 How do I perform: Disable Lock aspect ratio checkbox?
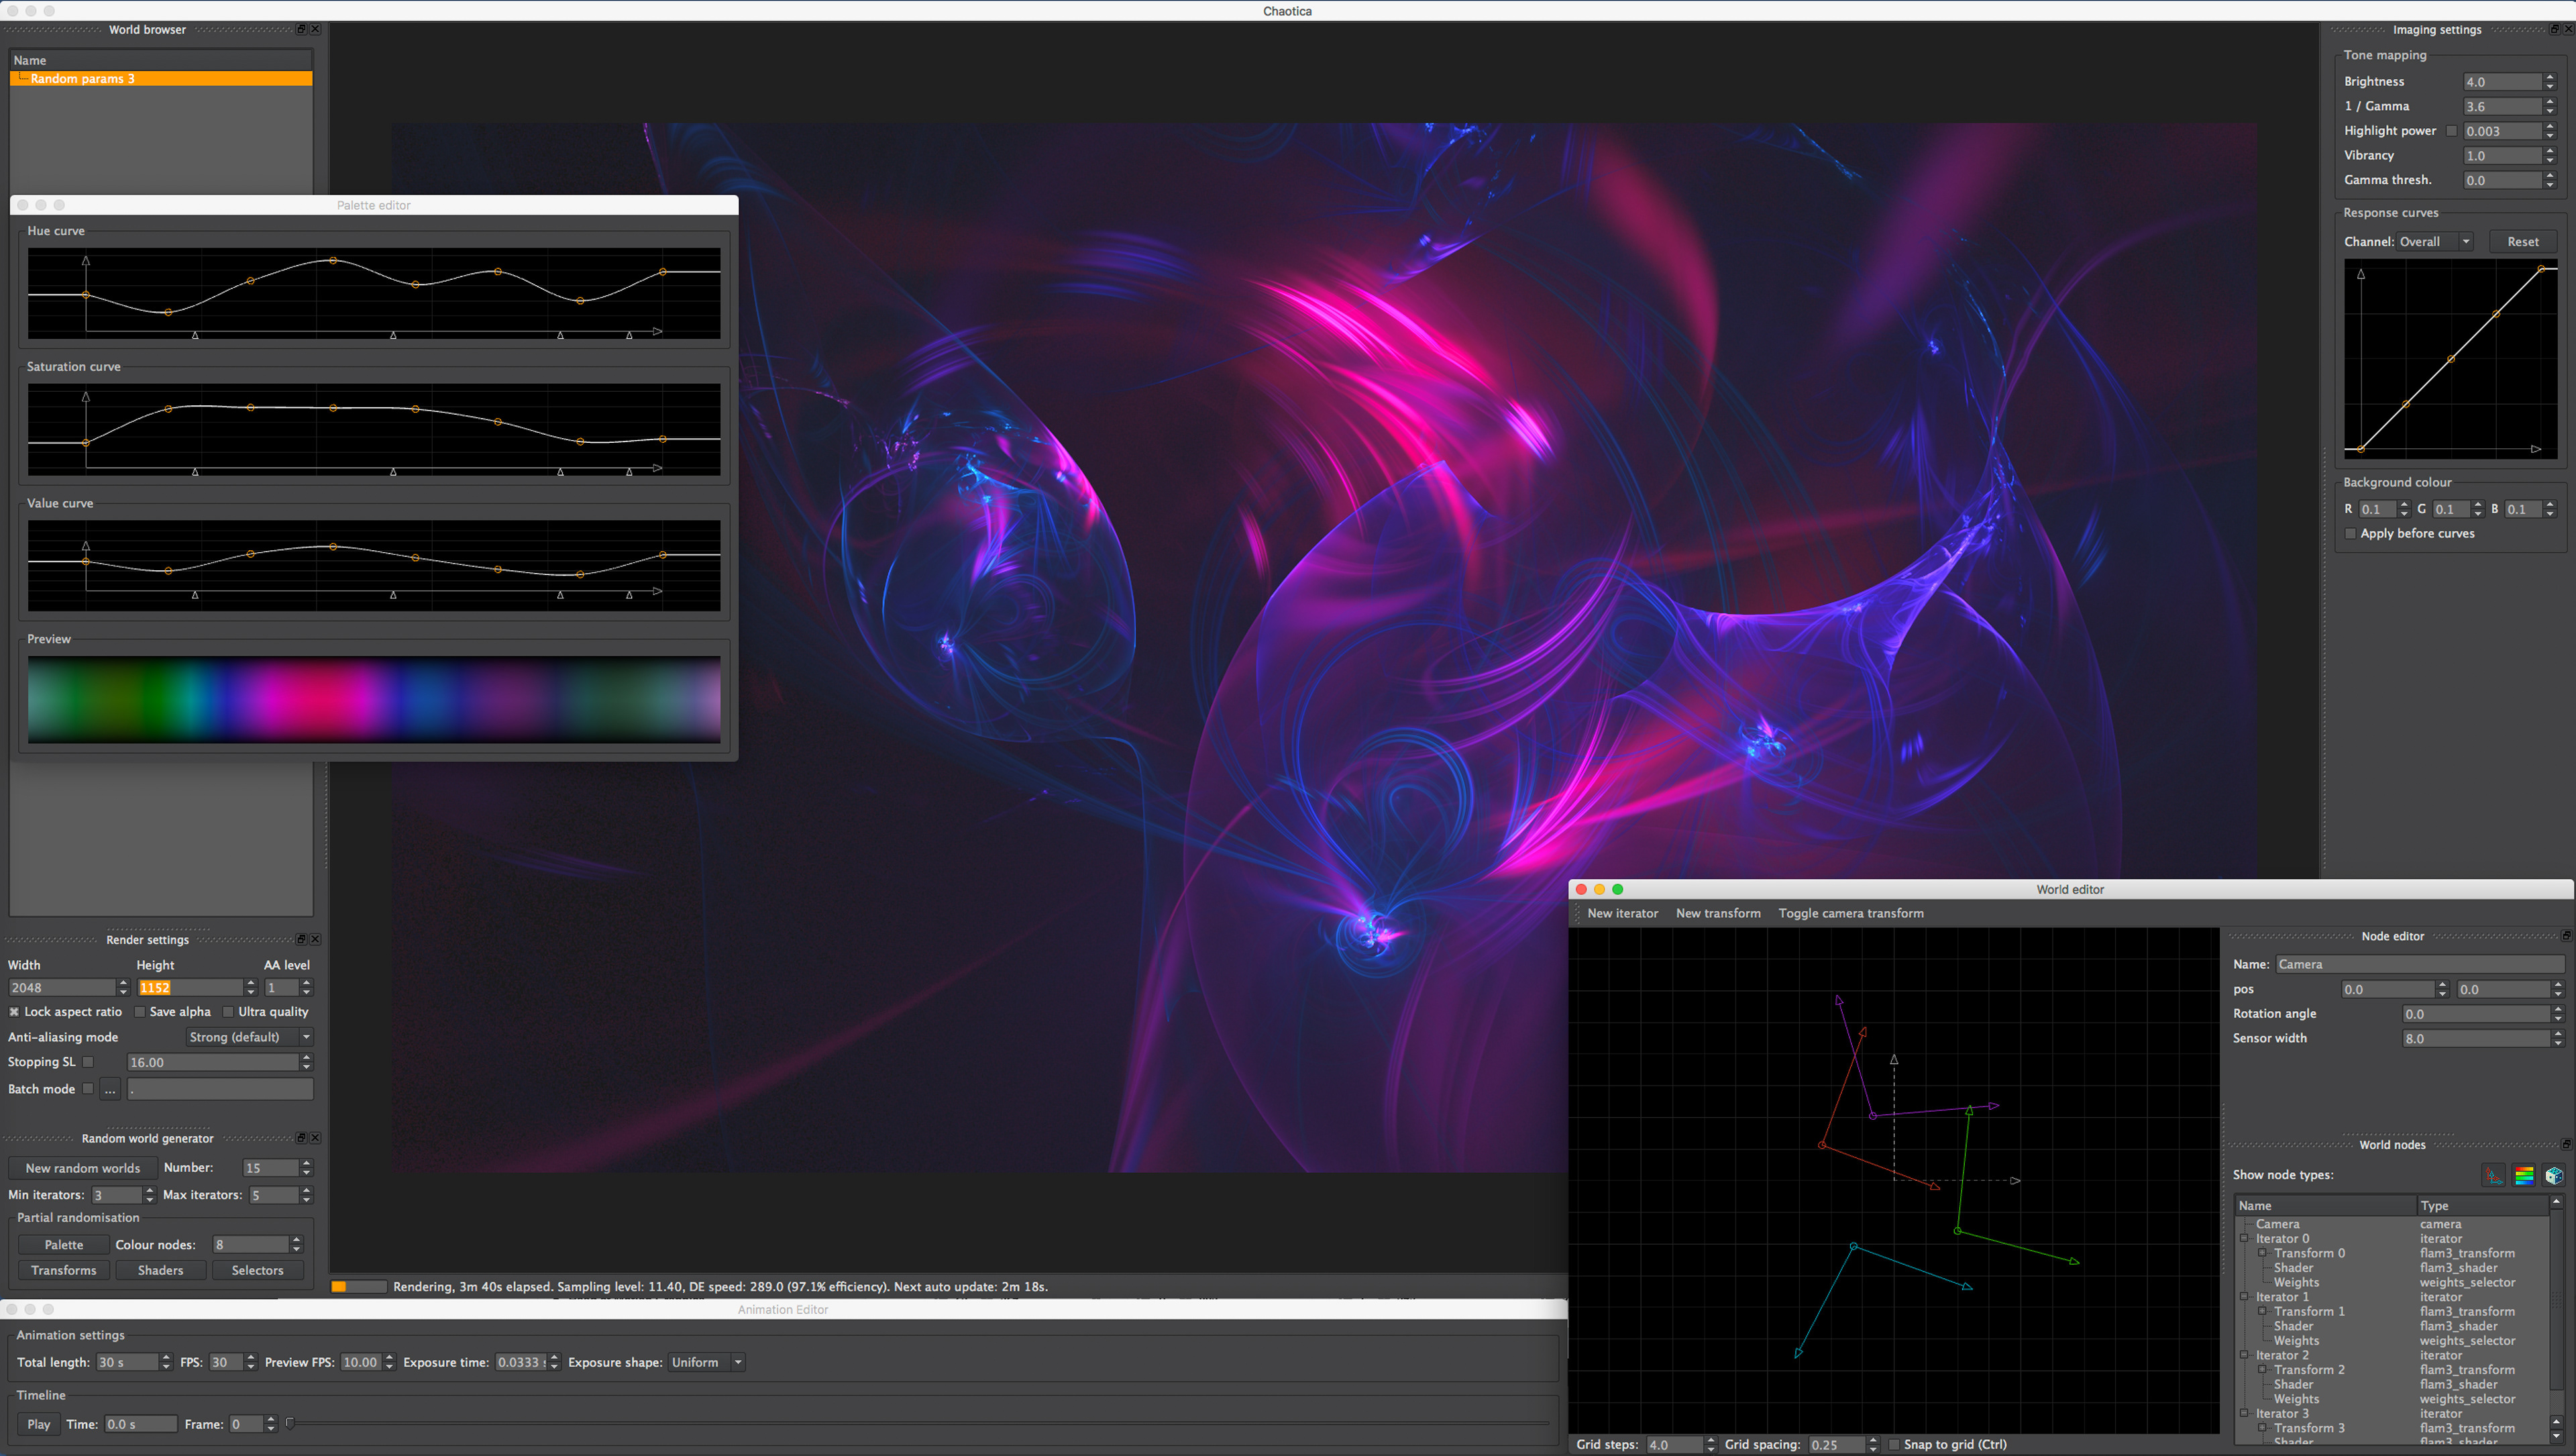point(14,1012)
